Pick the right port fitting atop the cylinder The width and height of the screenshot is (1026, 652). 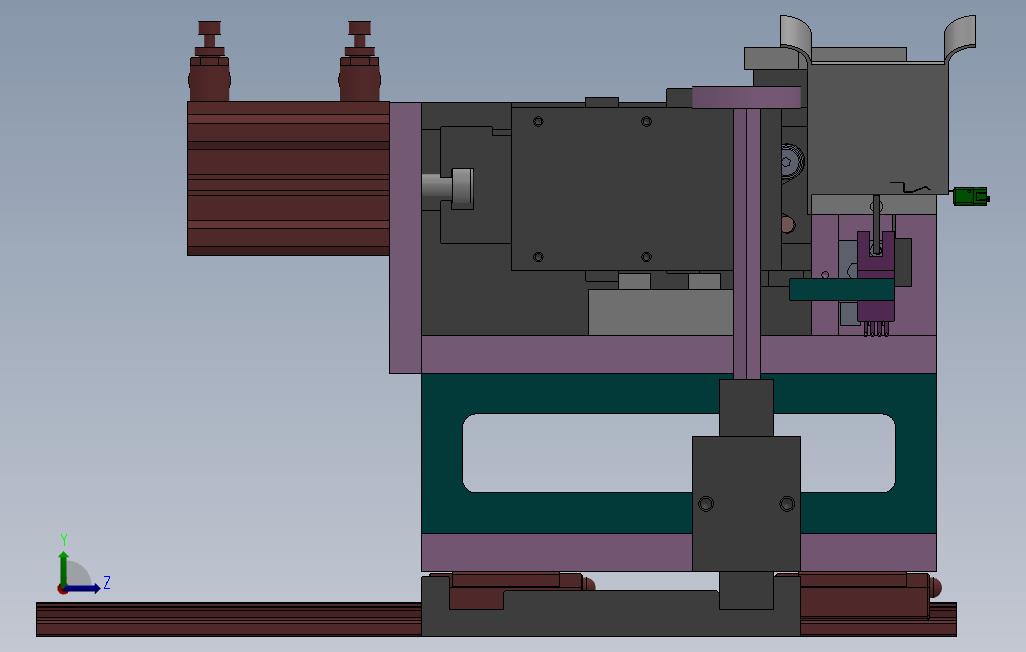click(360, 61)
